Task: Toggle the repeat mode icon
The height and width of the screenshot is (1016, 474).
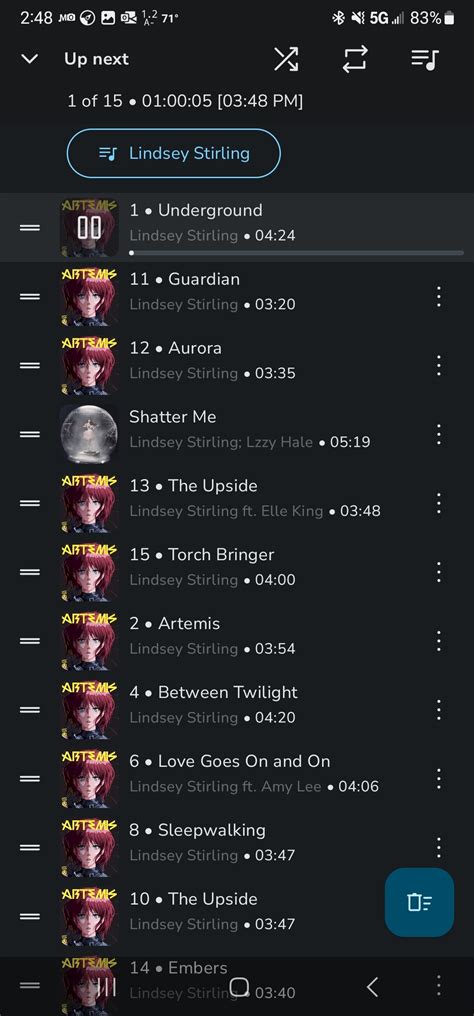Action: pyautogui.click(x=355, y=59)
